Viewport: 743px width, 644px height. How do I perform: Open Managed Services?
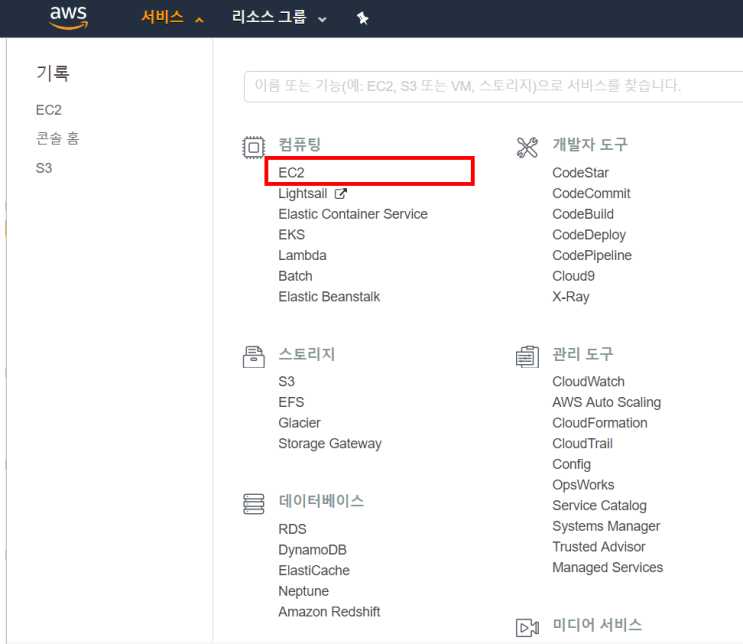pos(607,567)
